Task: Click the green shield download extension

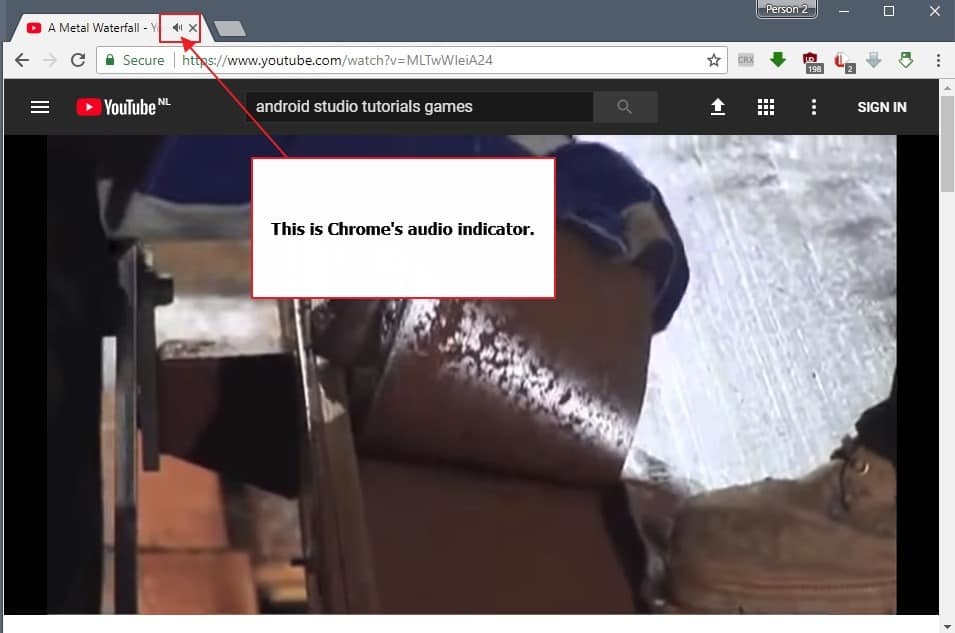Action: [906, 59]
